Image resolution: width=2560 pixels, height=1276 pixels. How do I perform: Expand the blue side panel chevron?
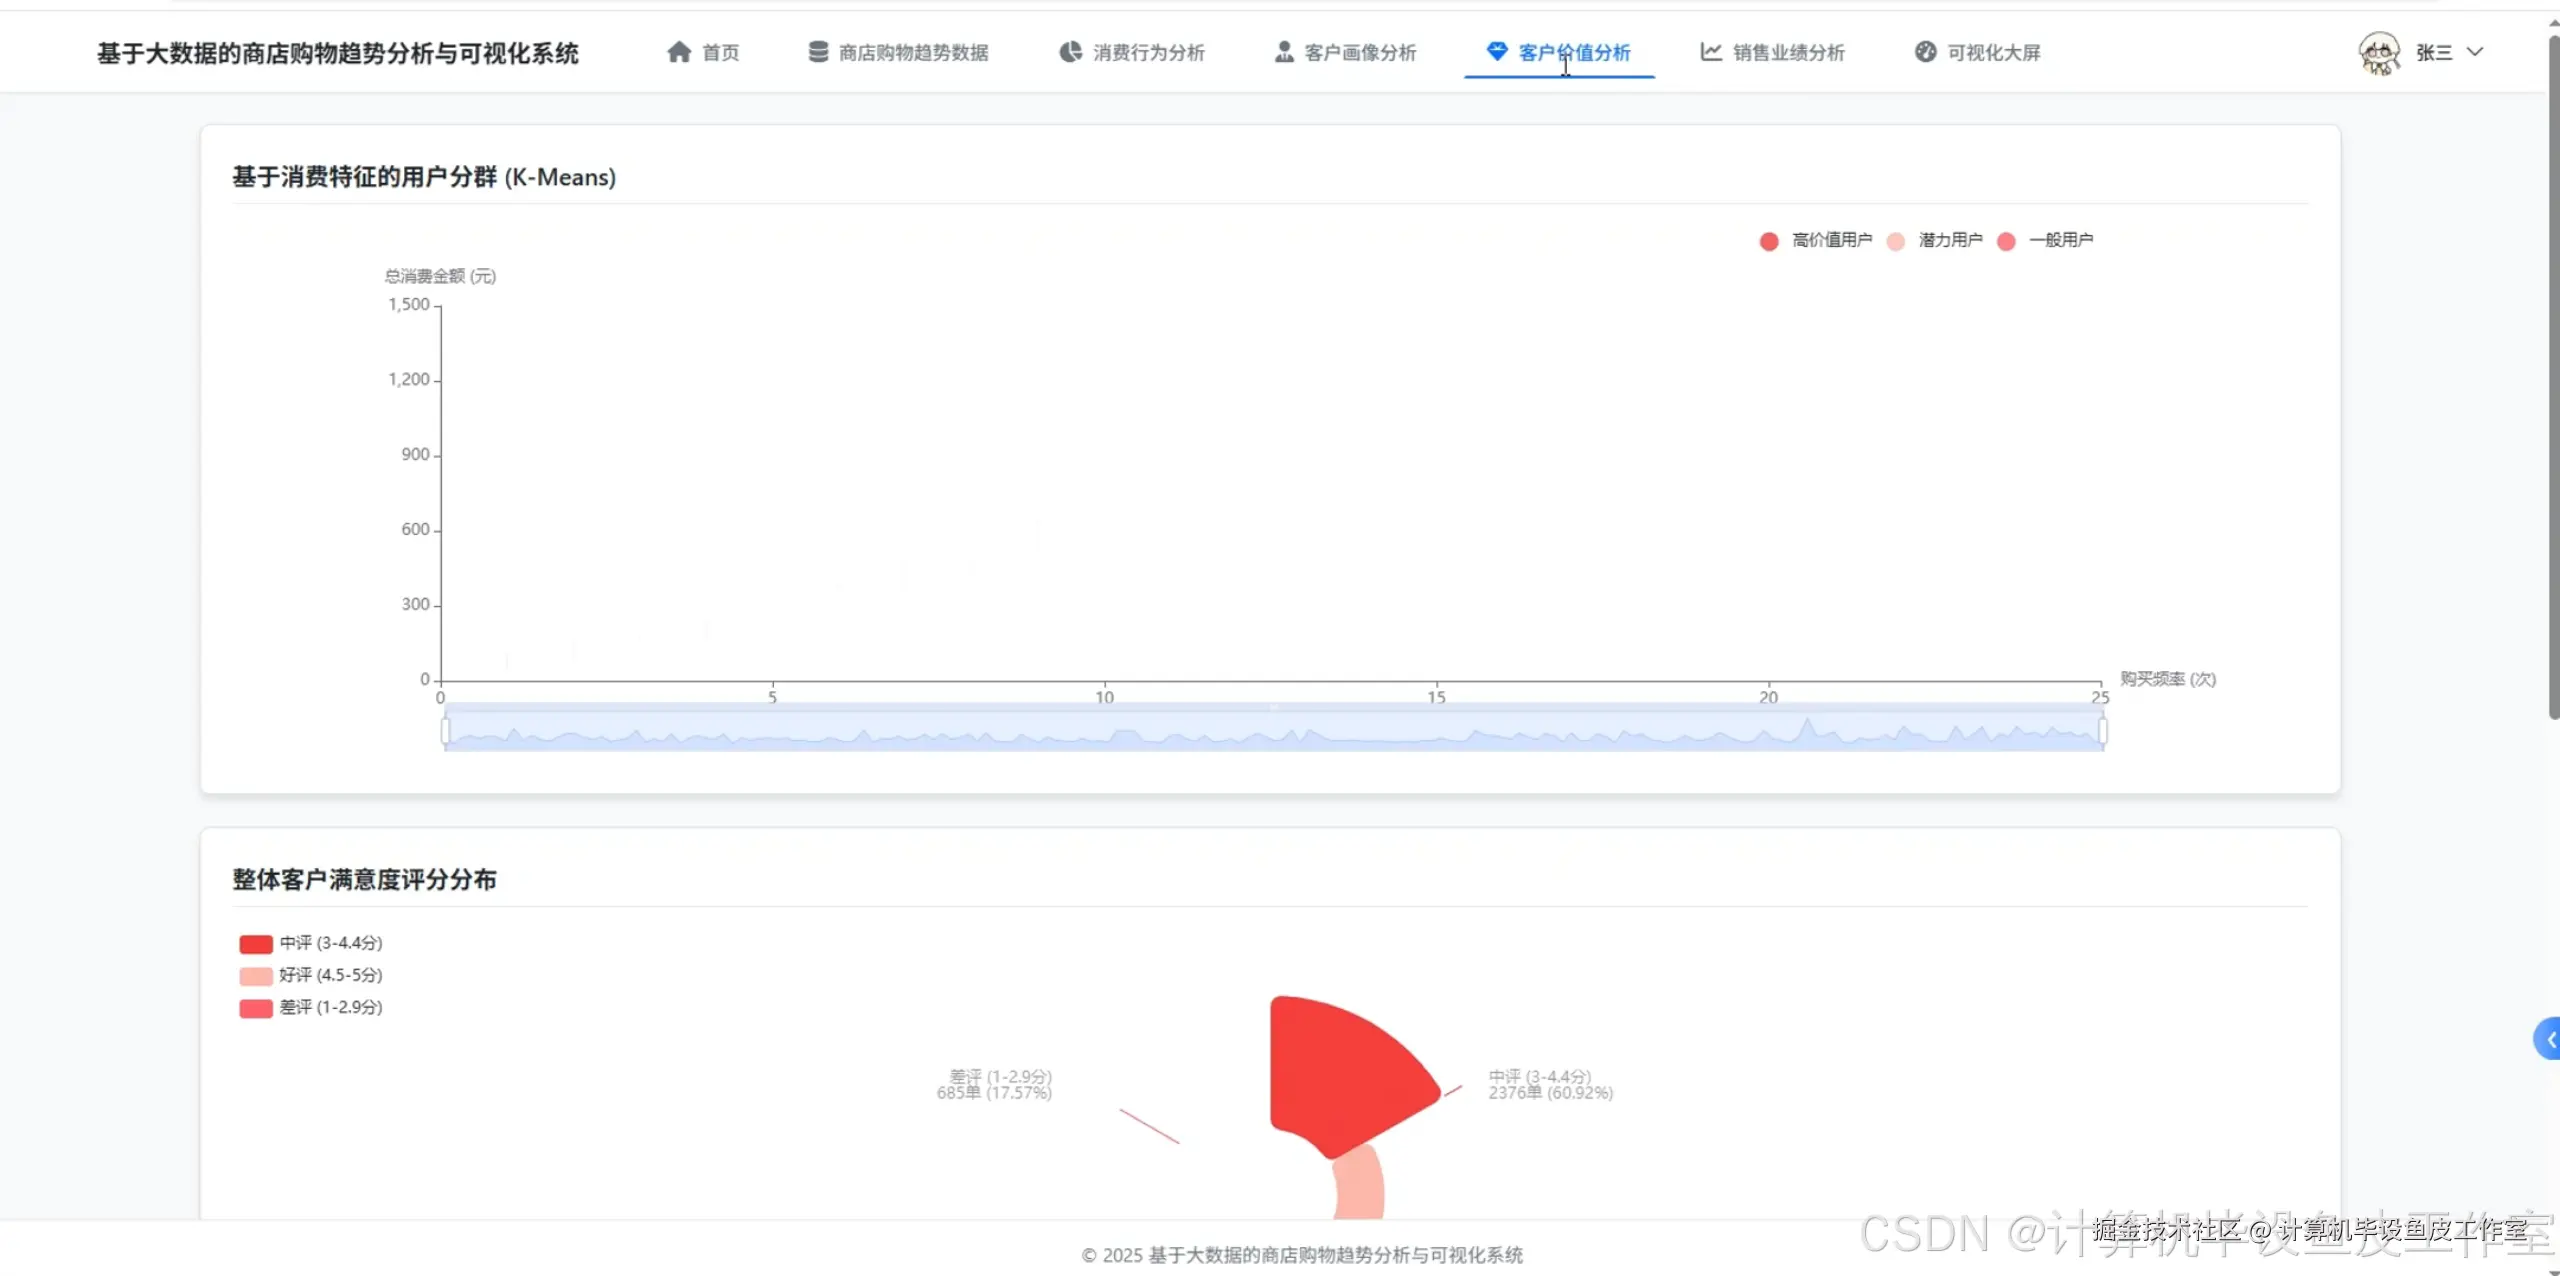(2548, 1039)
